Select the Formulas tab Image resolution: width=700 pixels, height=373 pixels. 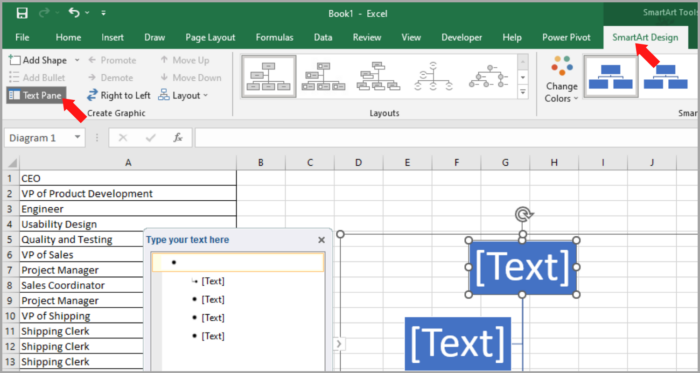point(275,37)
